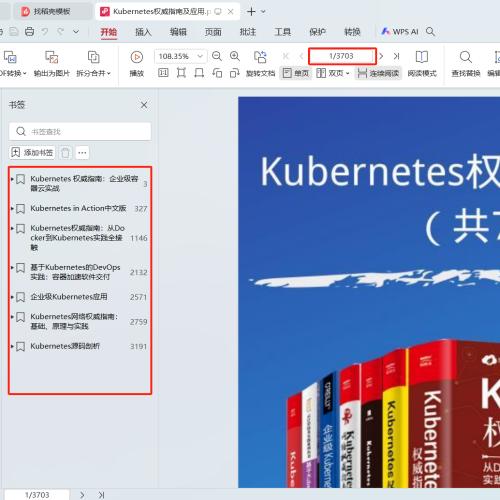Open the 转换 ribbon tab
This screenshot has width=500, height=500.
pyautogui.click(x=352, y=32)
